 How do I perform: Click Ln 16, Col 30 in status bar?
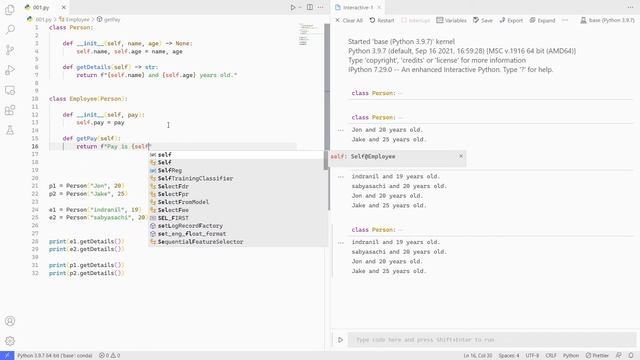[x=478, y=356]
